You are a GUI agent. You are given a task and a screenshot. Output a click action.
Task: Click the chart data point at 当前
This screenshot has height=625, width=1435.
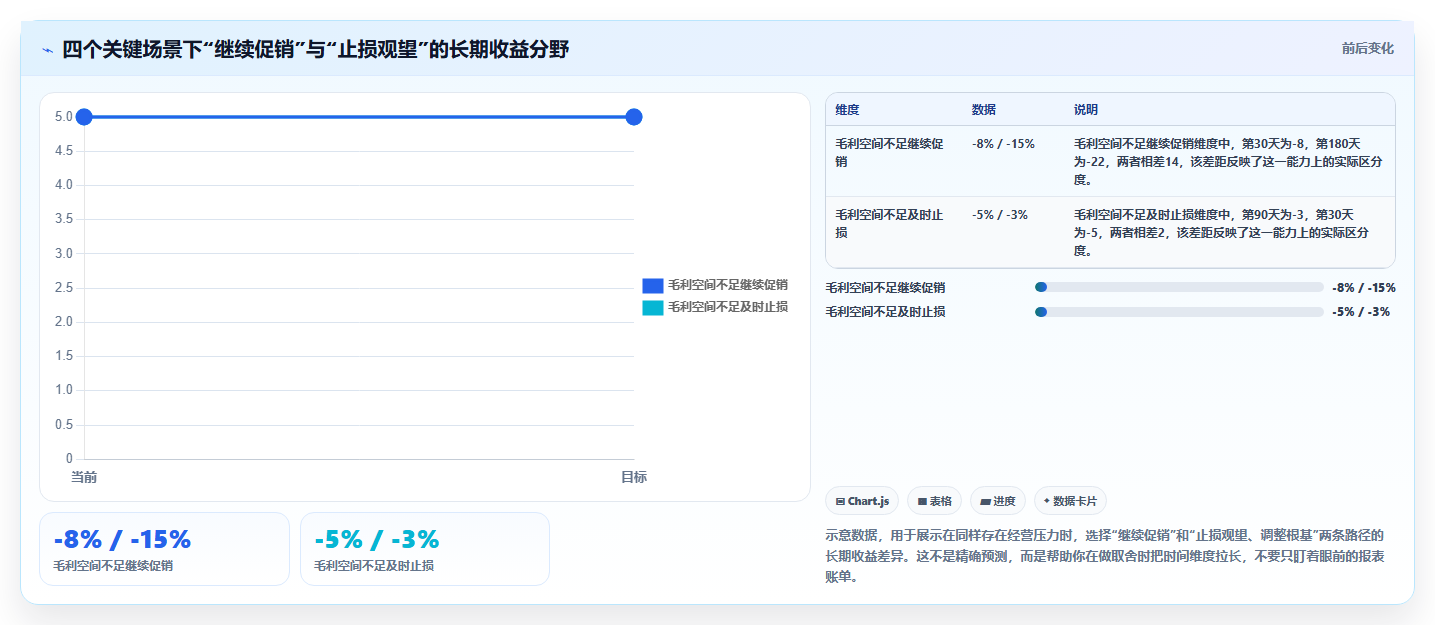tap(84, 117)
